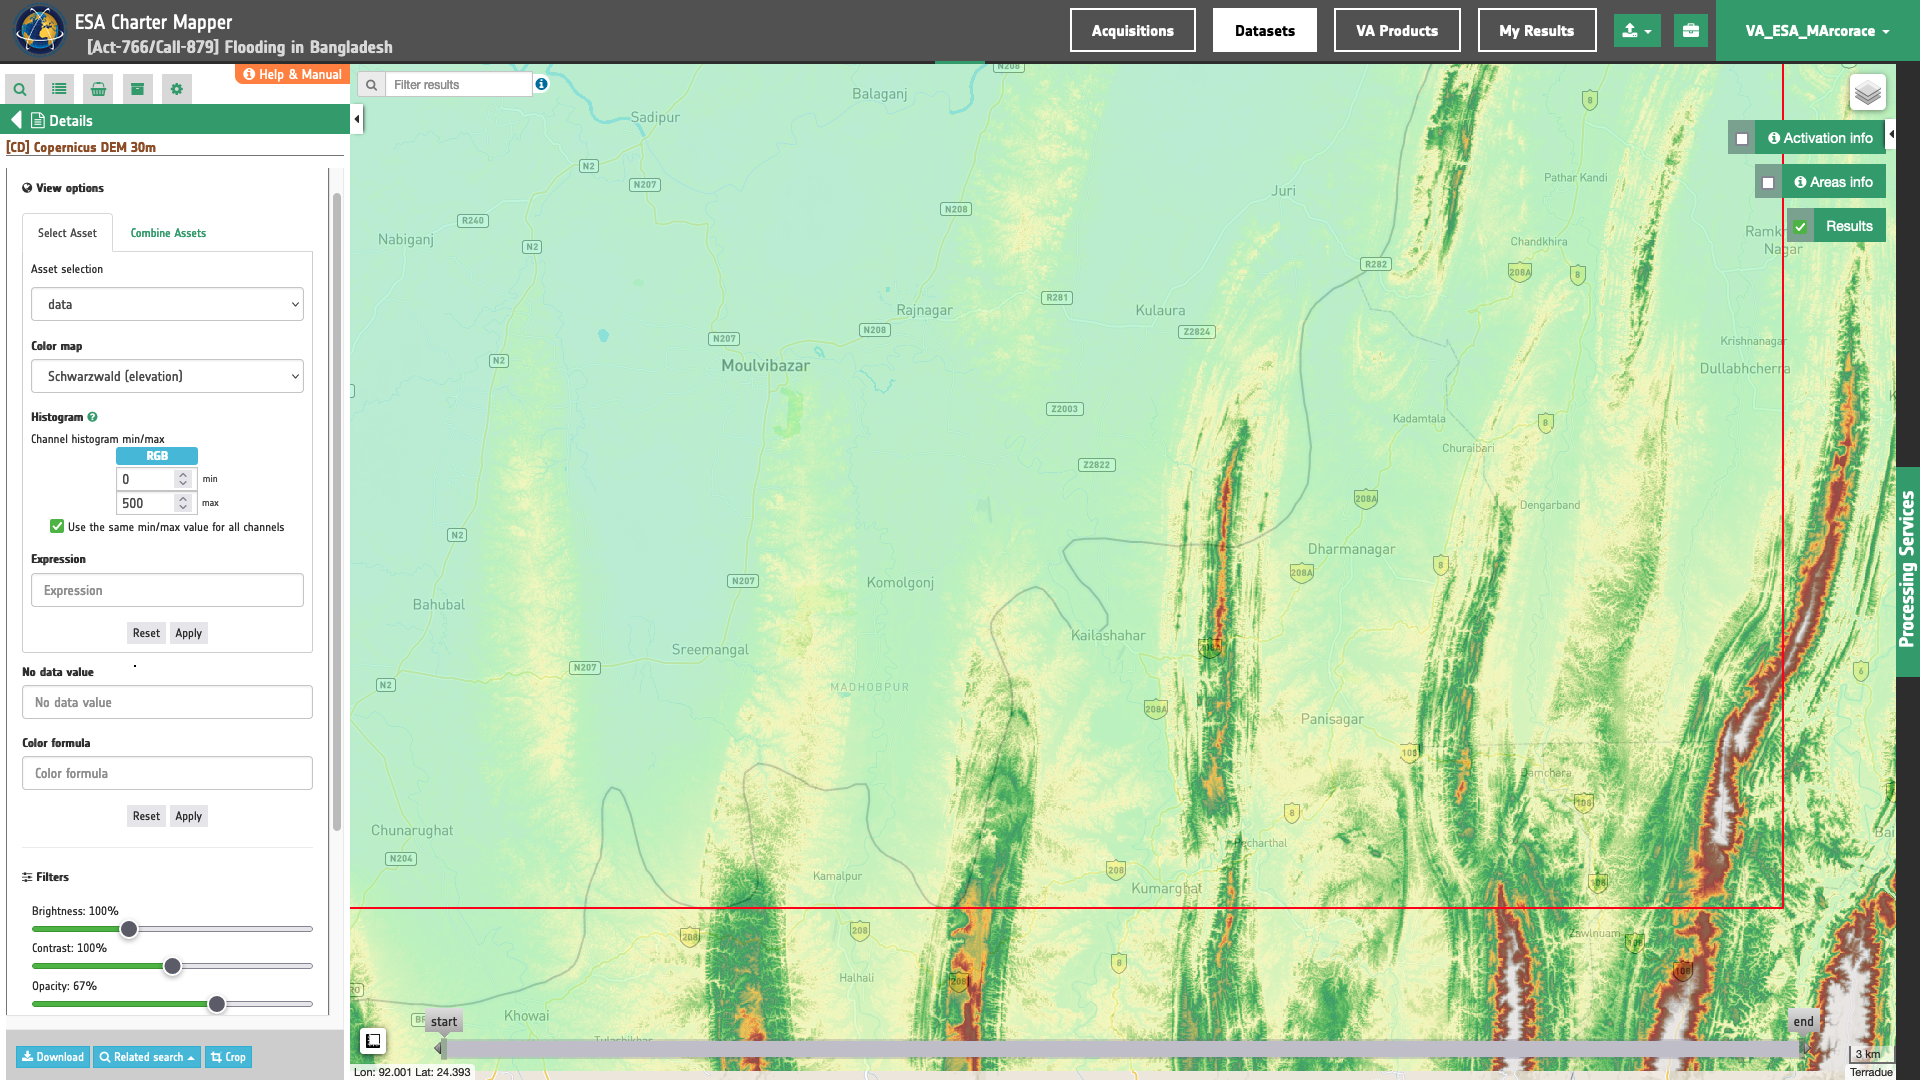The height and width of the screenshot is (1080, 1920).
Task: Click the ESA Charter Mapper logo
Action: click(39, 30)
